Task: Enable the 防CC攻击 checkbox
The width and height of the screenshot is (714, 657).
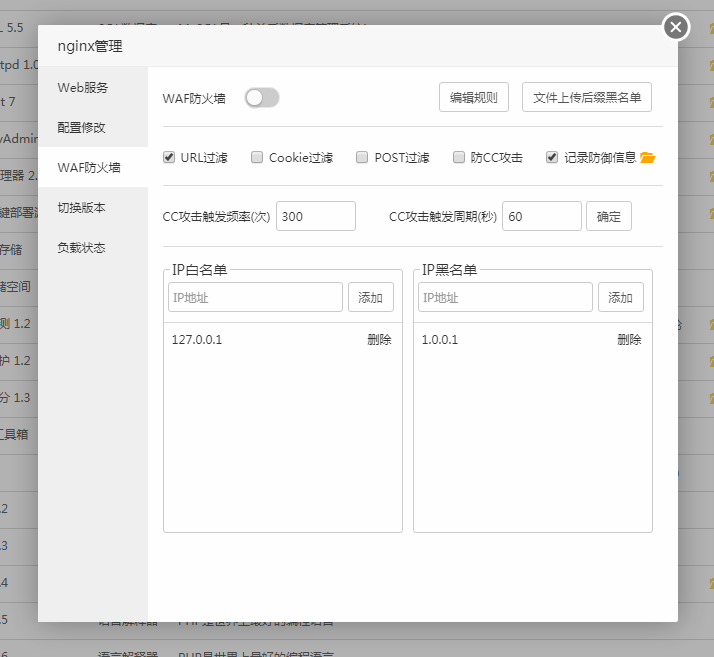Action: tap(459, 157)
